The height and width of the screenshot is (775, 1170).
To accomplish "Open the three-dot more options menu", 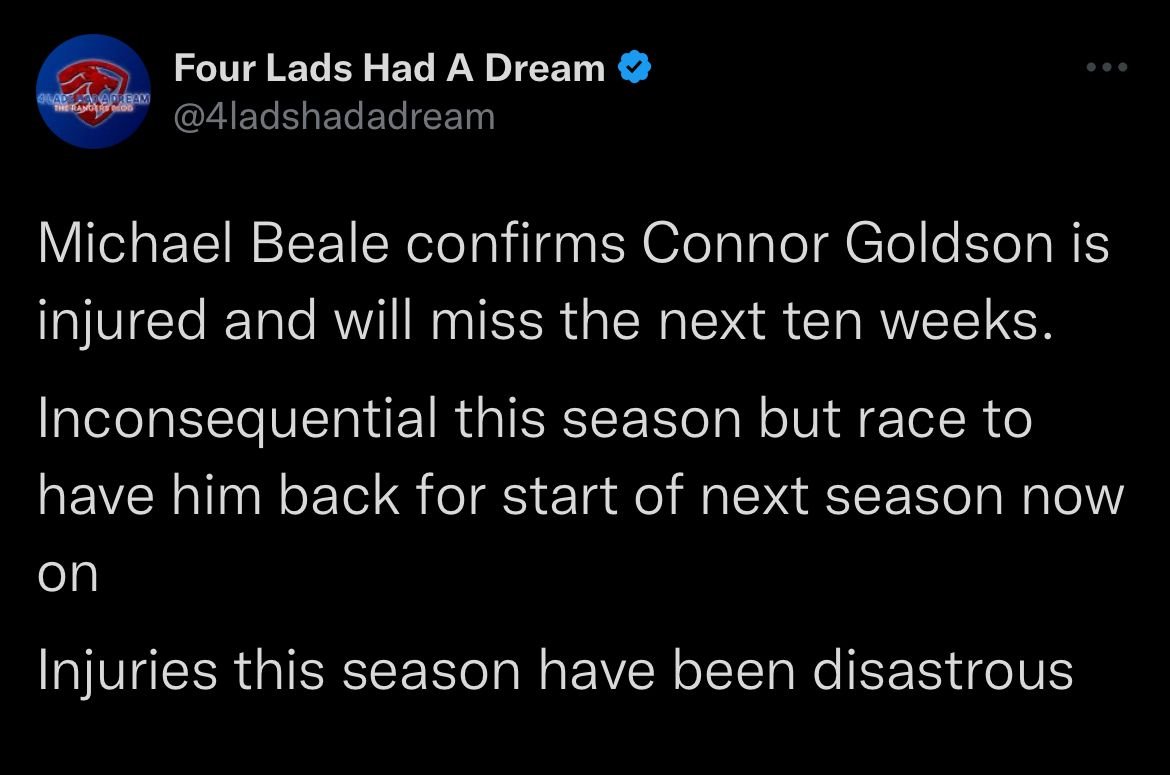I will pyautogui.click(x=1107, y=68).
